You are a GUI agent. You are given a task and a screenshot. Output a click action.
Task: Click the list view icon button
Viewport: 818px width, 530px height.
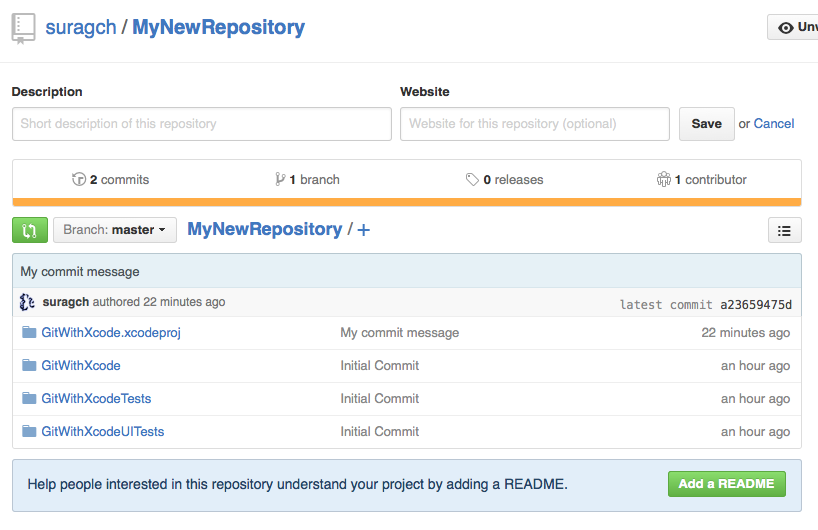(x=784, y=230)
